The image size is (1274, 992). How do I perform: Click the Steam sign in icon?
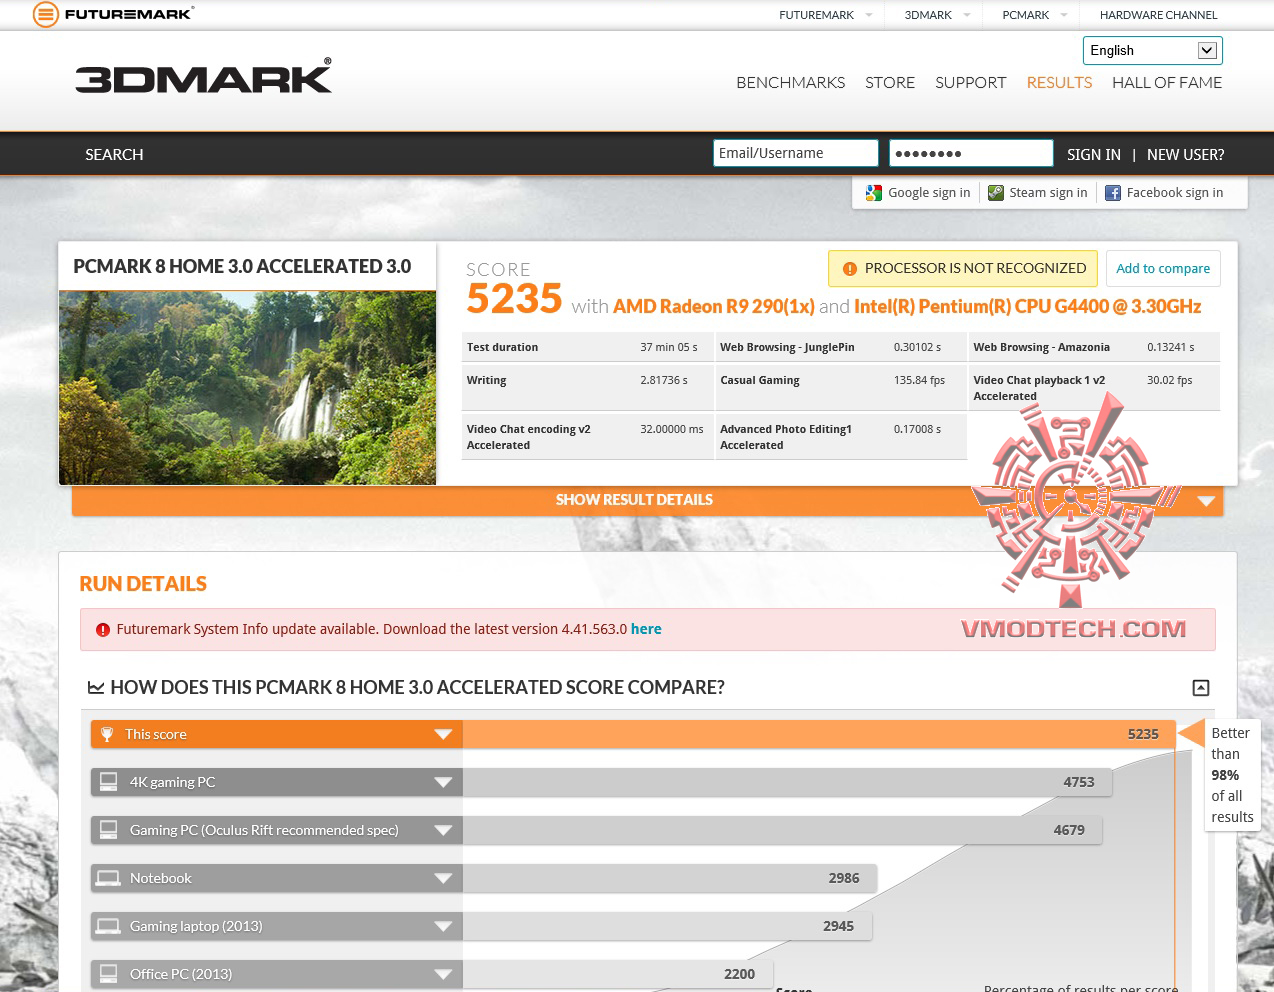point(996,193)
